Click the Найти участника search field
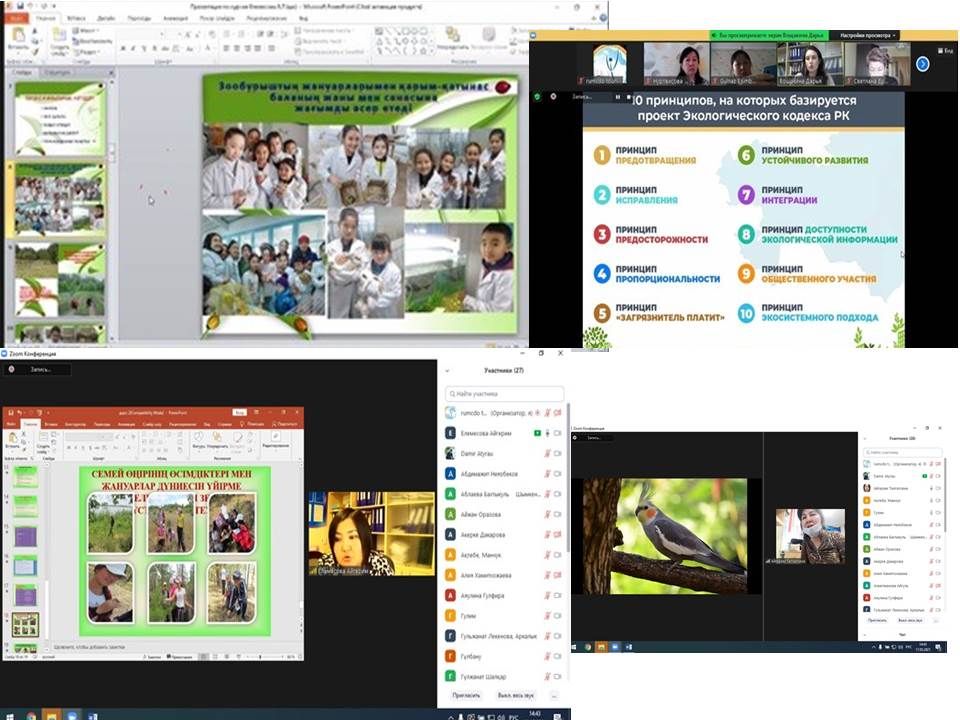The image size is (960, 720). [x=505, y=394]
